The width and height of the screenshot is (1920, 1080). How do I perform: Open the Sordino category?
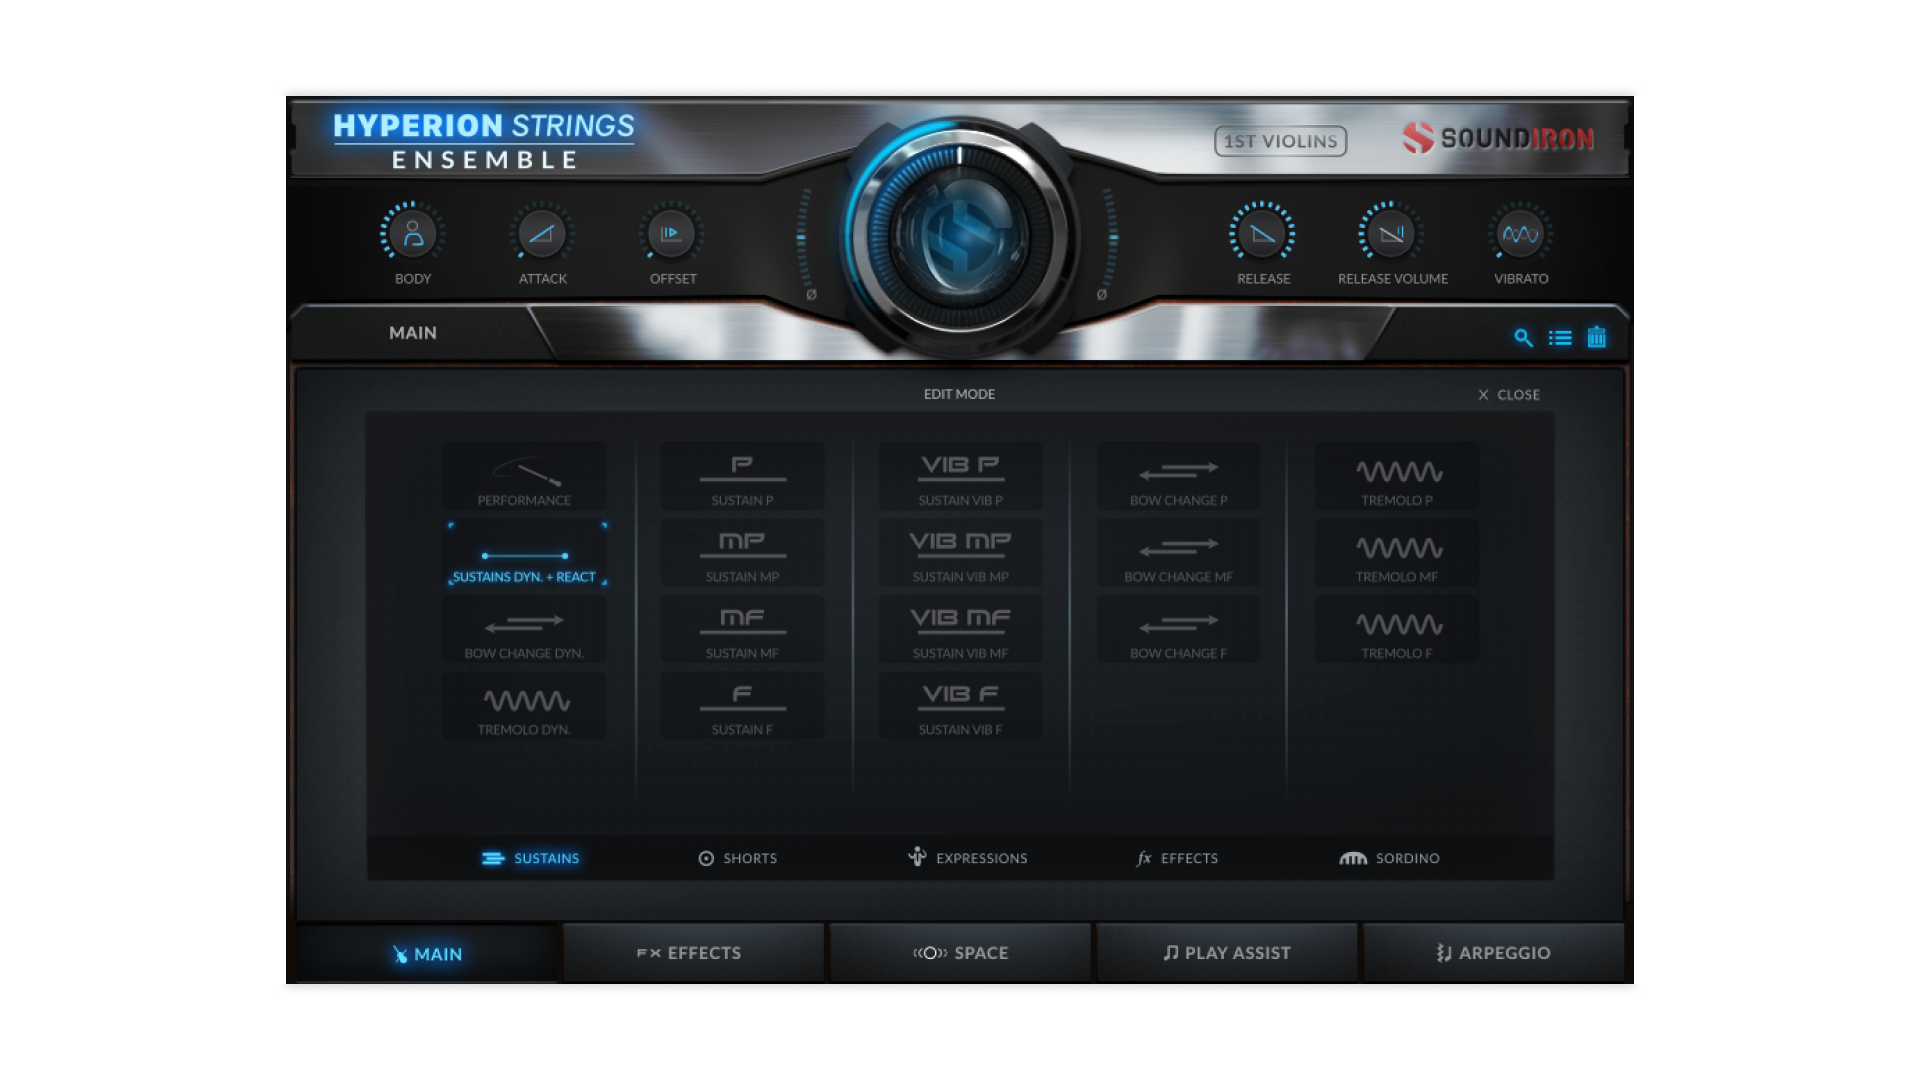coord(1390,858)
